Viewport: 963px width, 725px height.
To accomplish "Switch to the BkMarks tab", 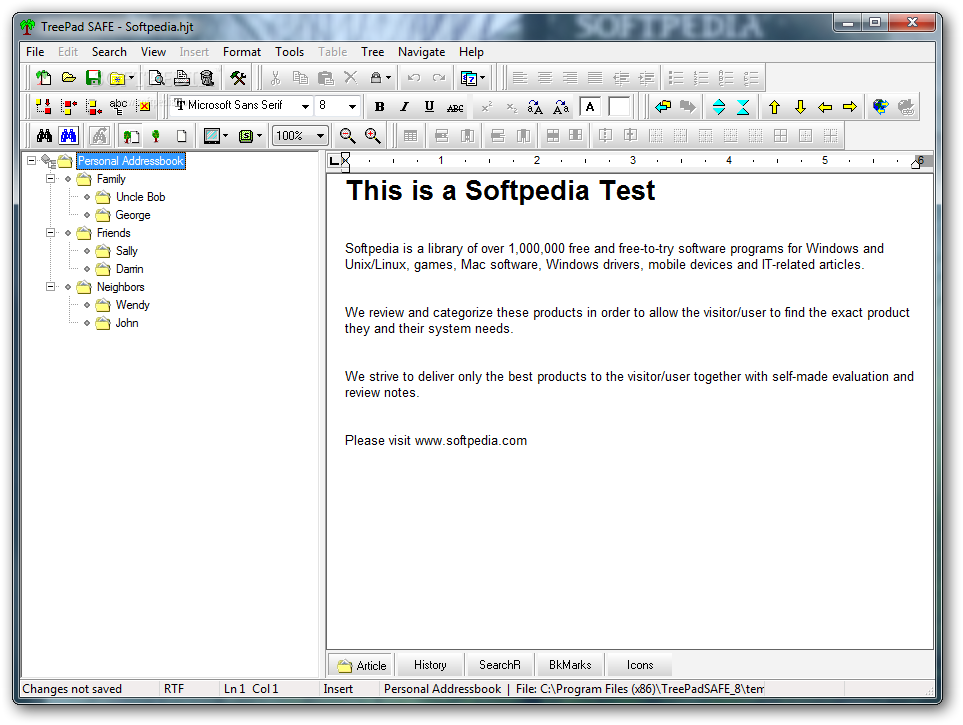I will [570, 665].
